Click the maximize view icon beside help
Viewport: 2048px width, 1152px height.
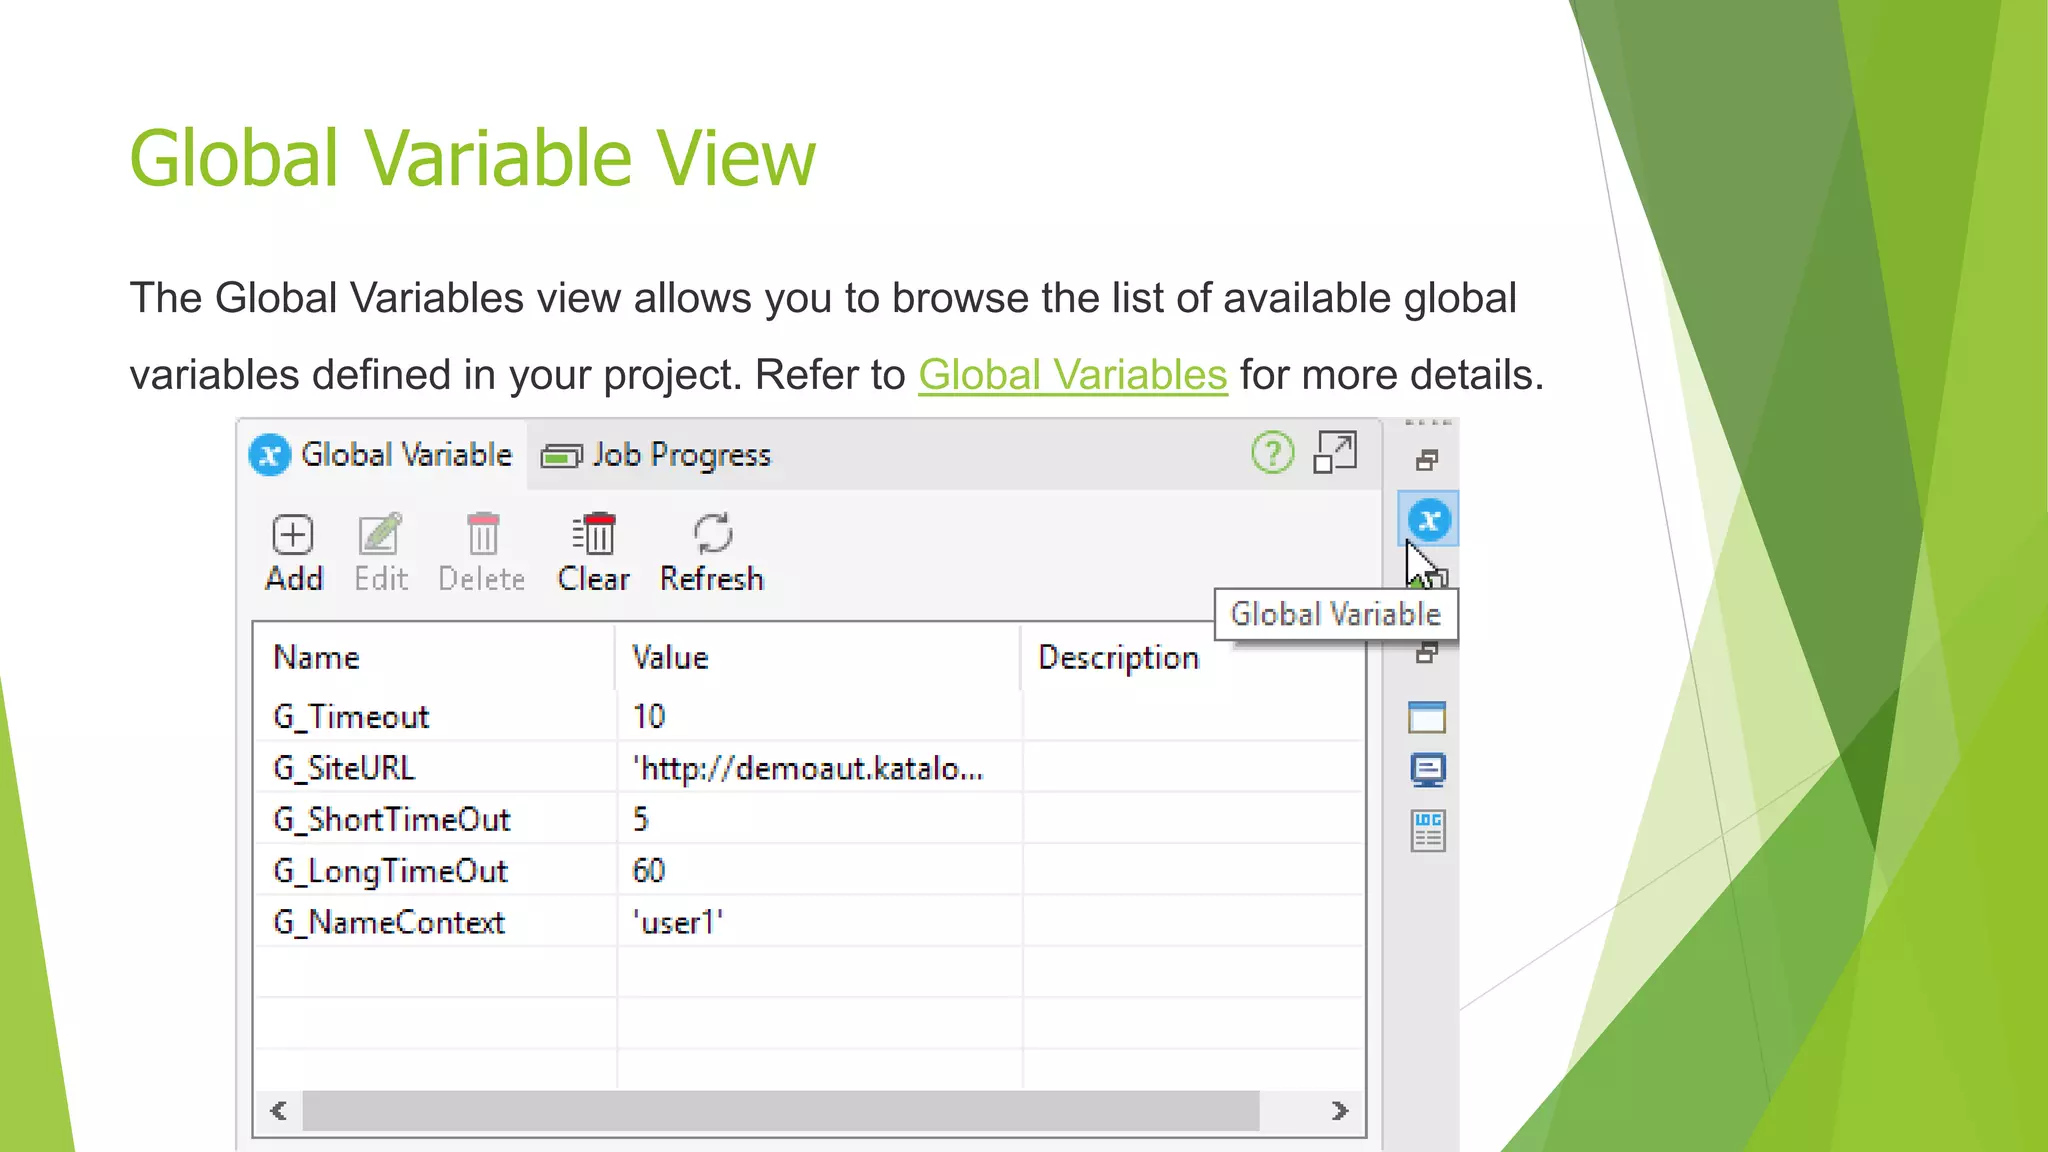[1335, 452]
